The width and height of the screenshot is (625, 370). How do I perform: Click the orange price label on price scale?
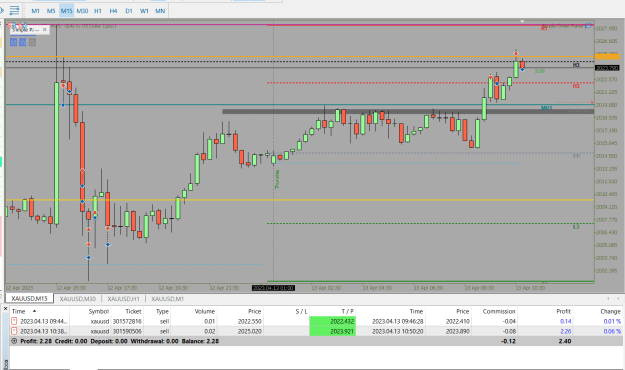[x=607, y=56]
